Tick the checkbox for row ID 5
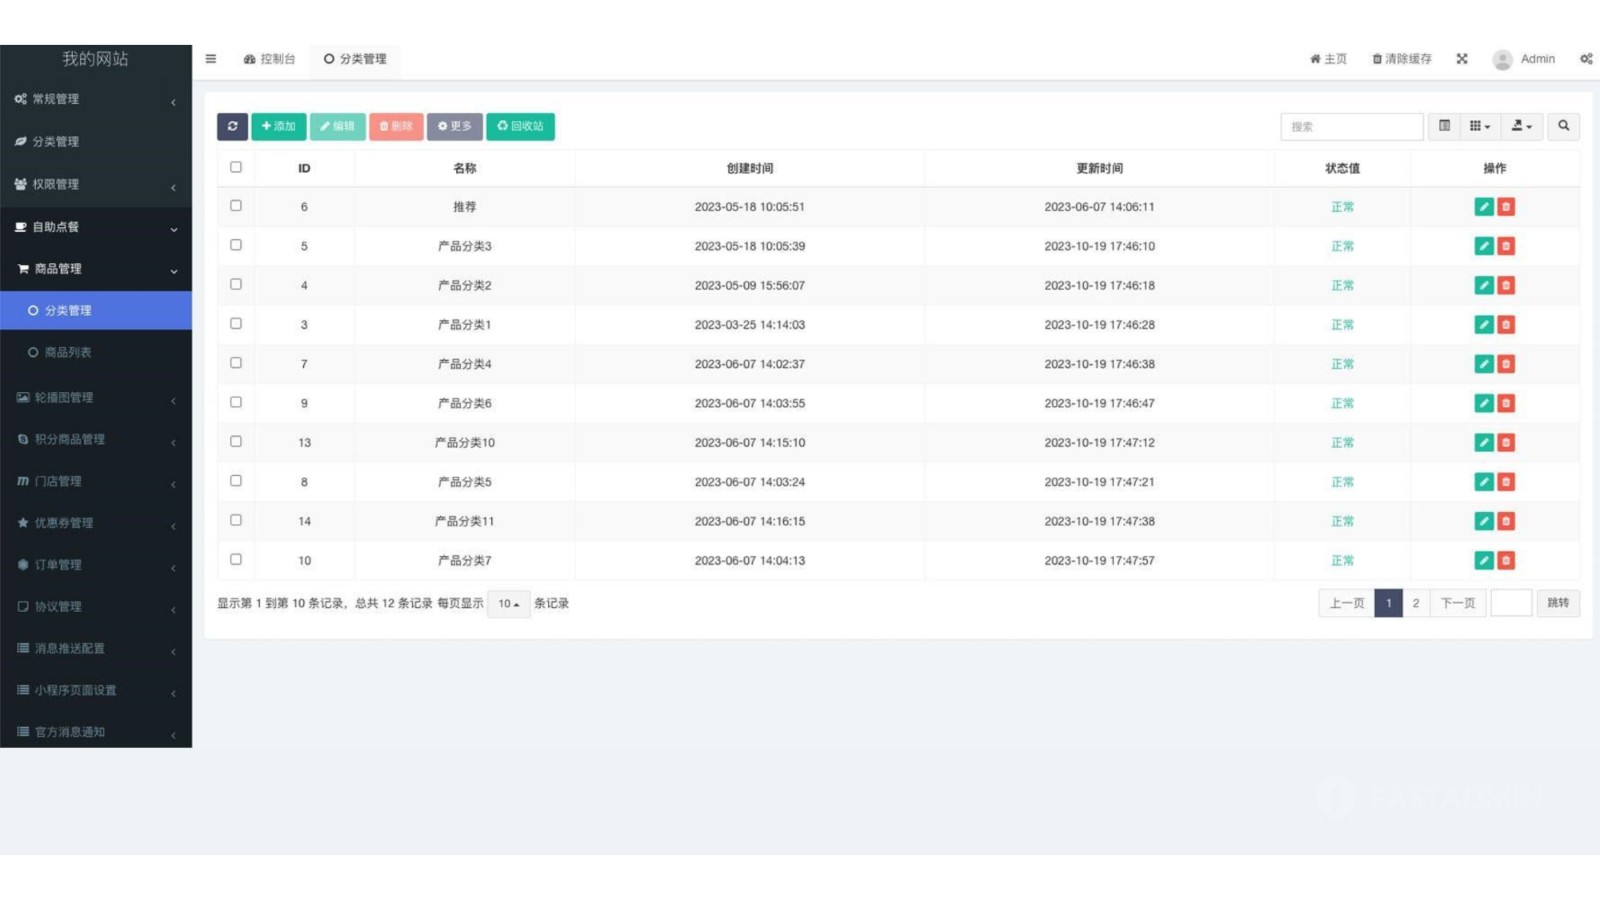 pyautogui.click(x=236, y=244)
